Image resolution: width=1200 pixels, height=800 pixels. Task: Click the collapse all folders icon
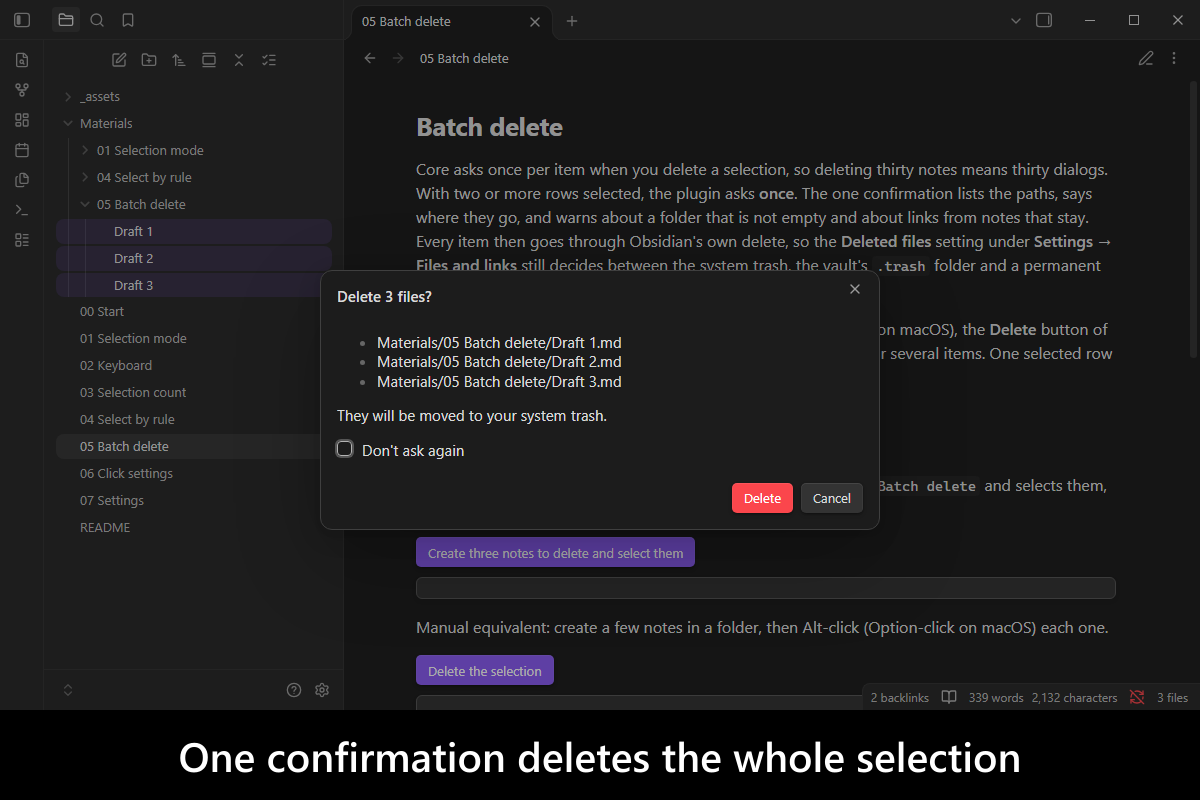coord(239,60)
